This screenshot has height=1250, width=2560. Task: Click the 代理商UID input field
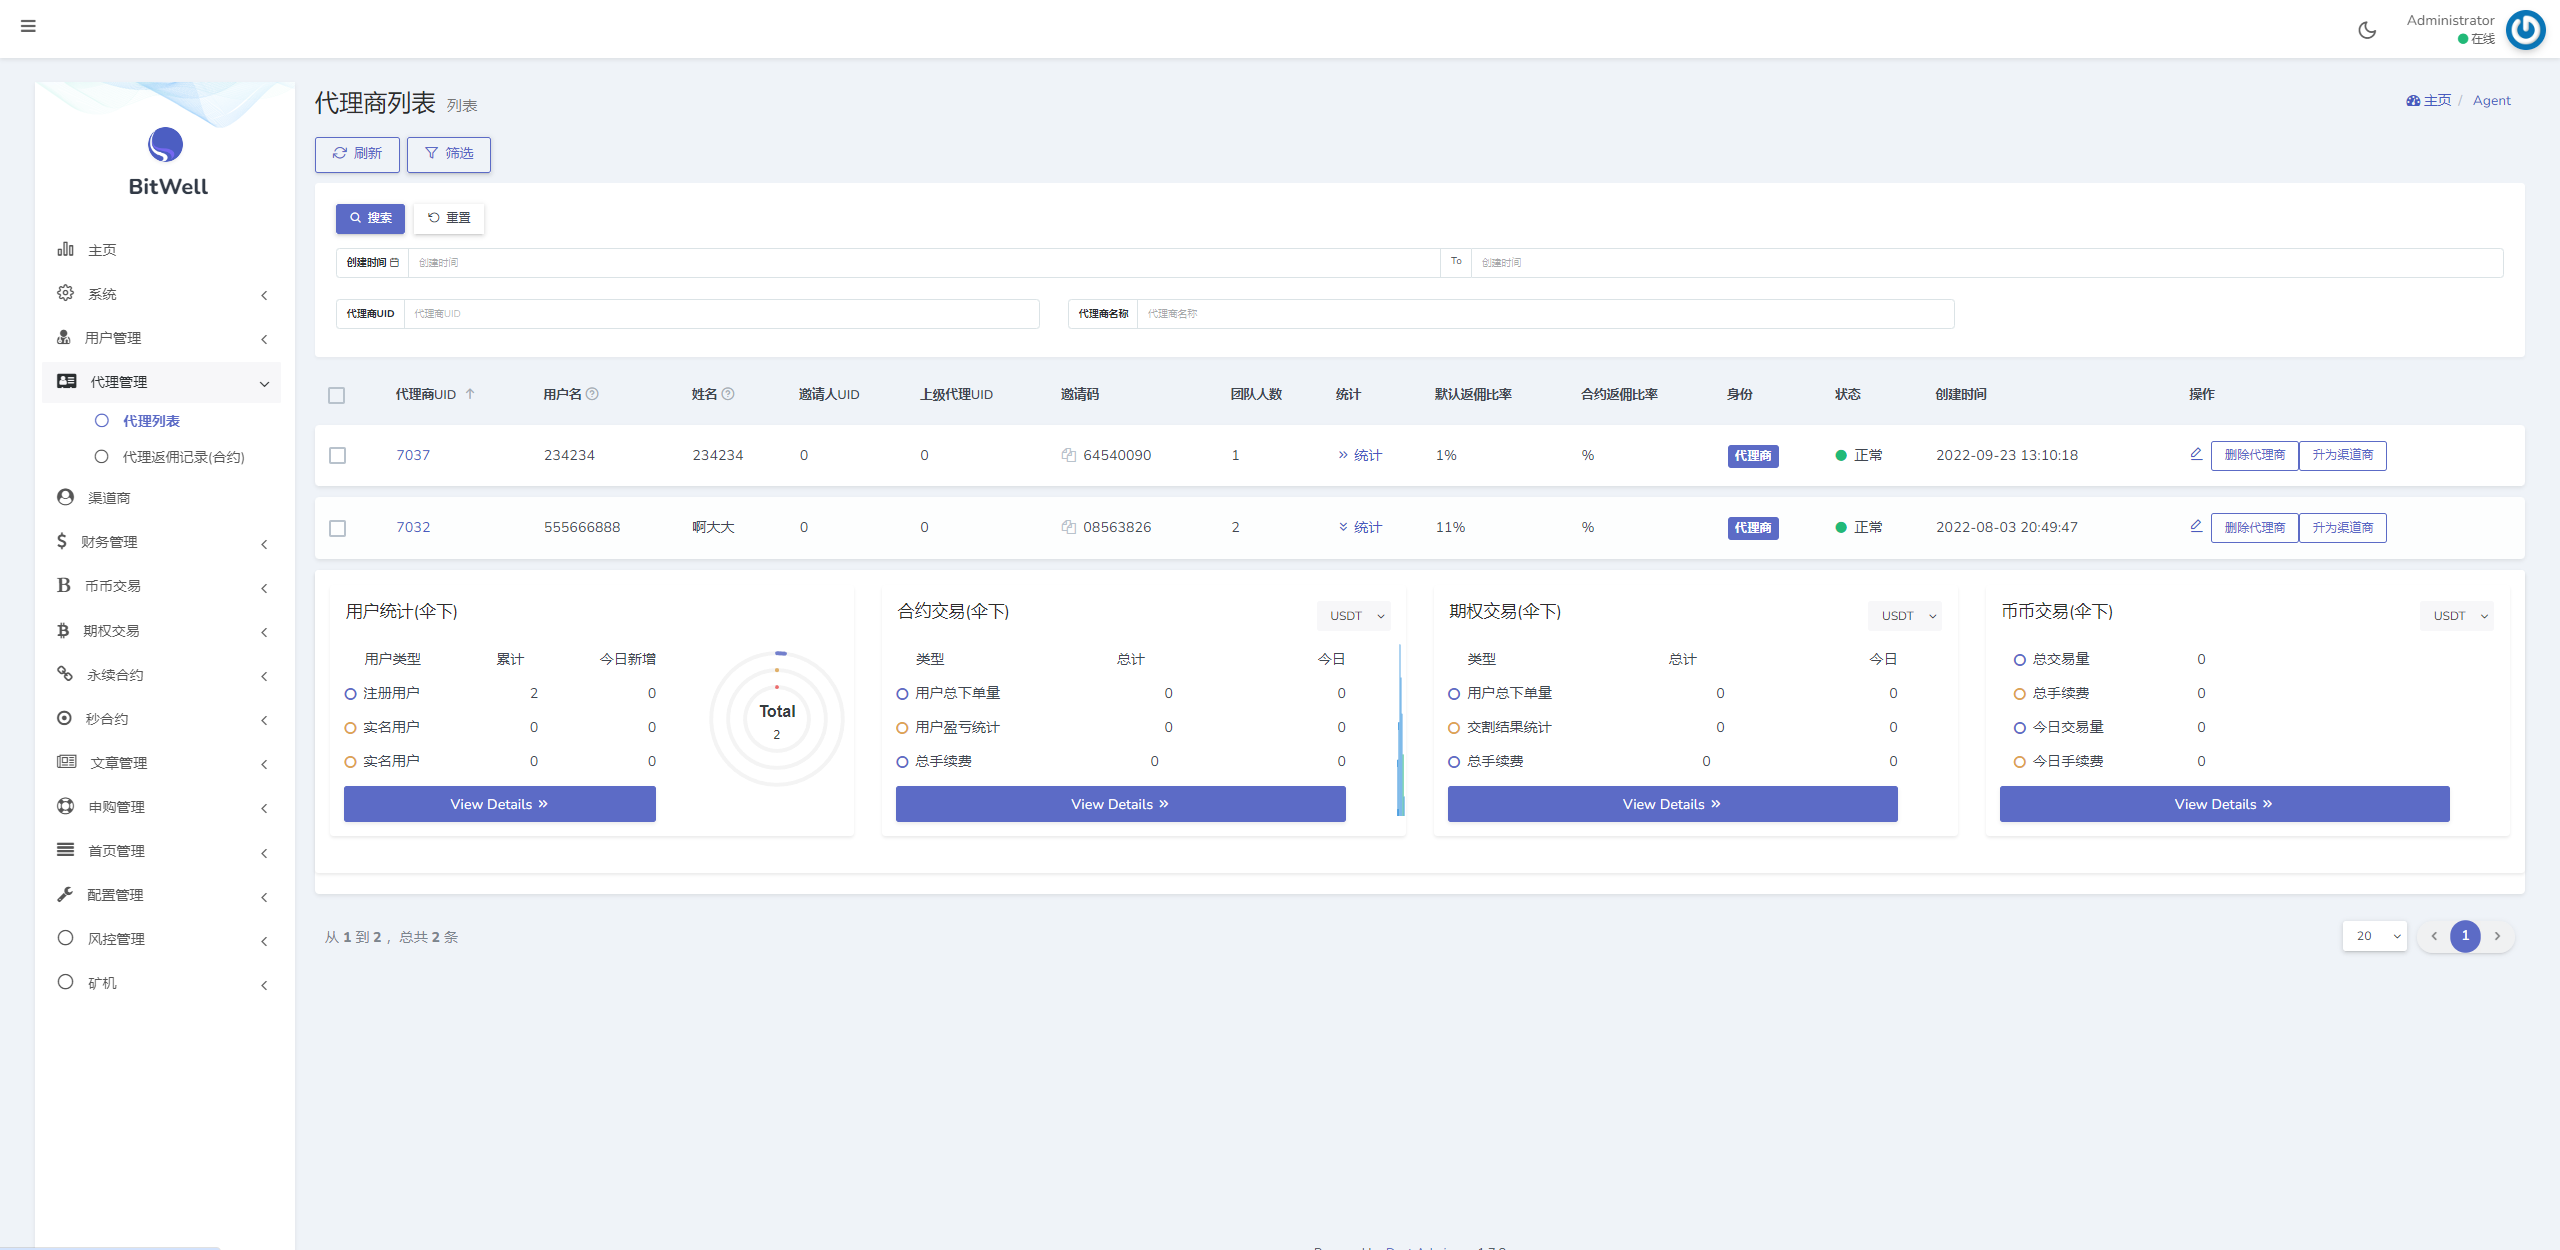point(720,314)
